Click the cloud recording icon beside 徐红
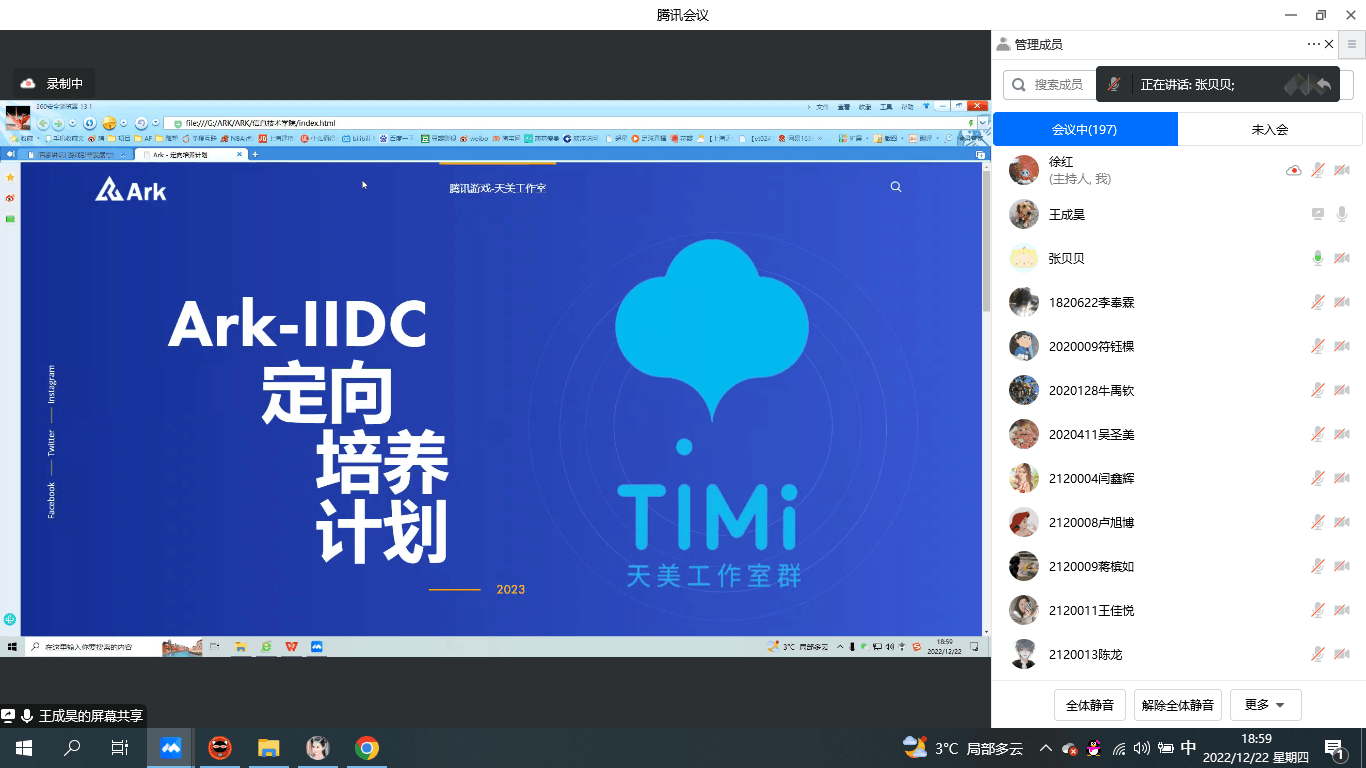 pyautogui.click(x=1293, y=171)
